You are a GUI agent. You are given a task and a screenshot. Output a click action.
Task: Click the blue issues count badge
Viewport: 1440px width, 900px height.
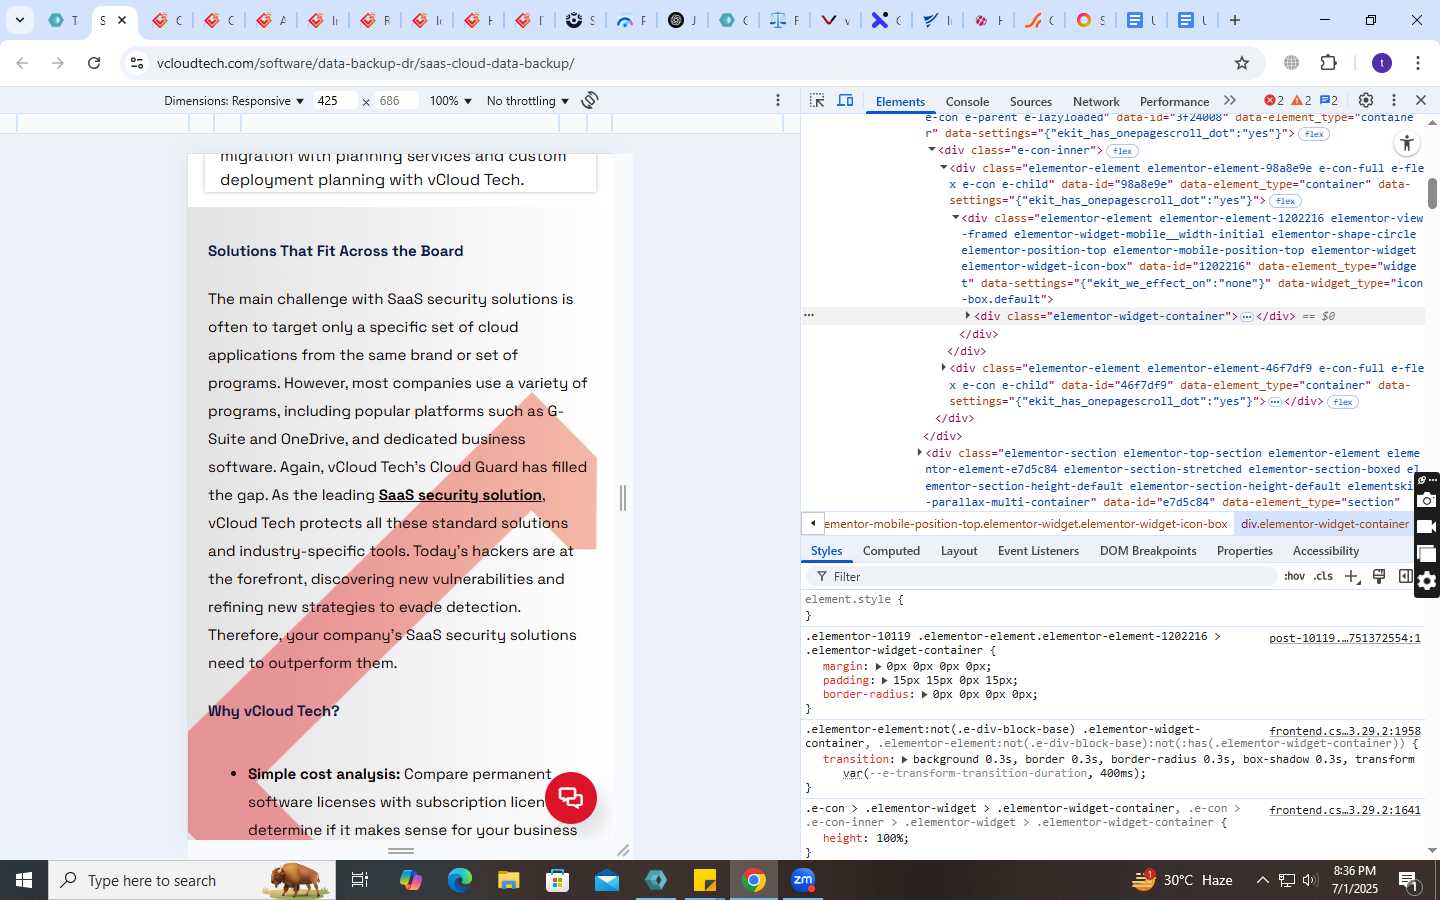coord(1329,100)
